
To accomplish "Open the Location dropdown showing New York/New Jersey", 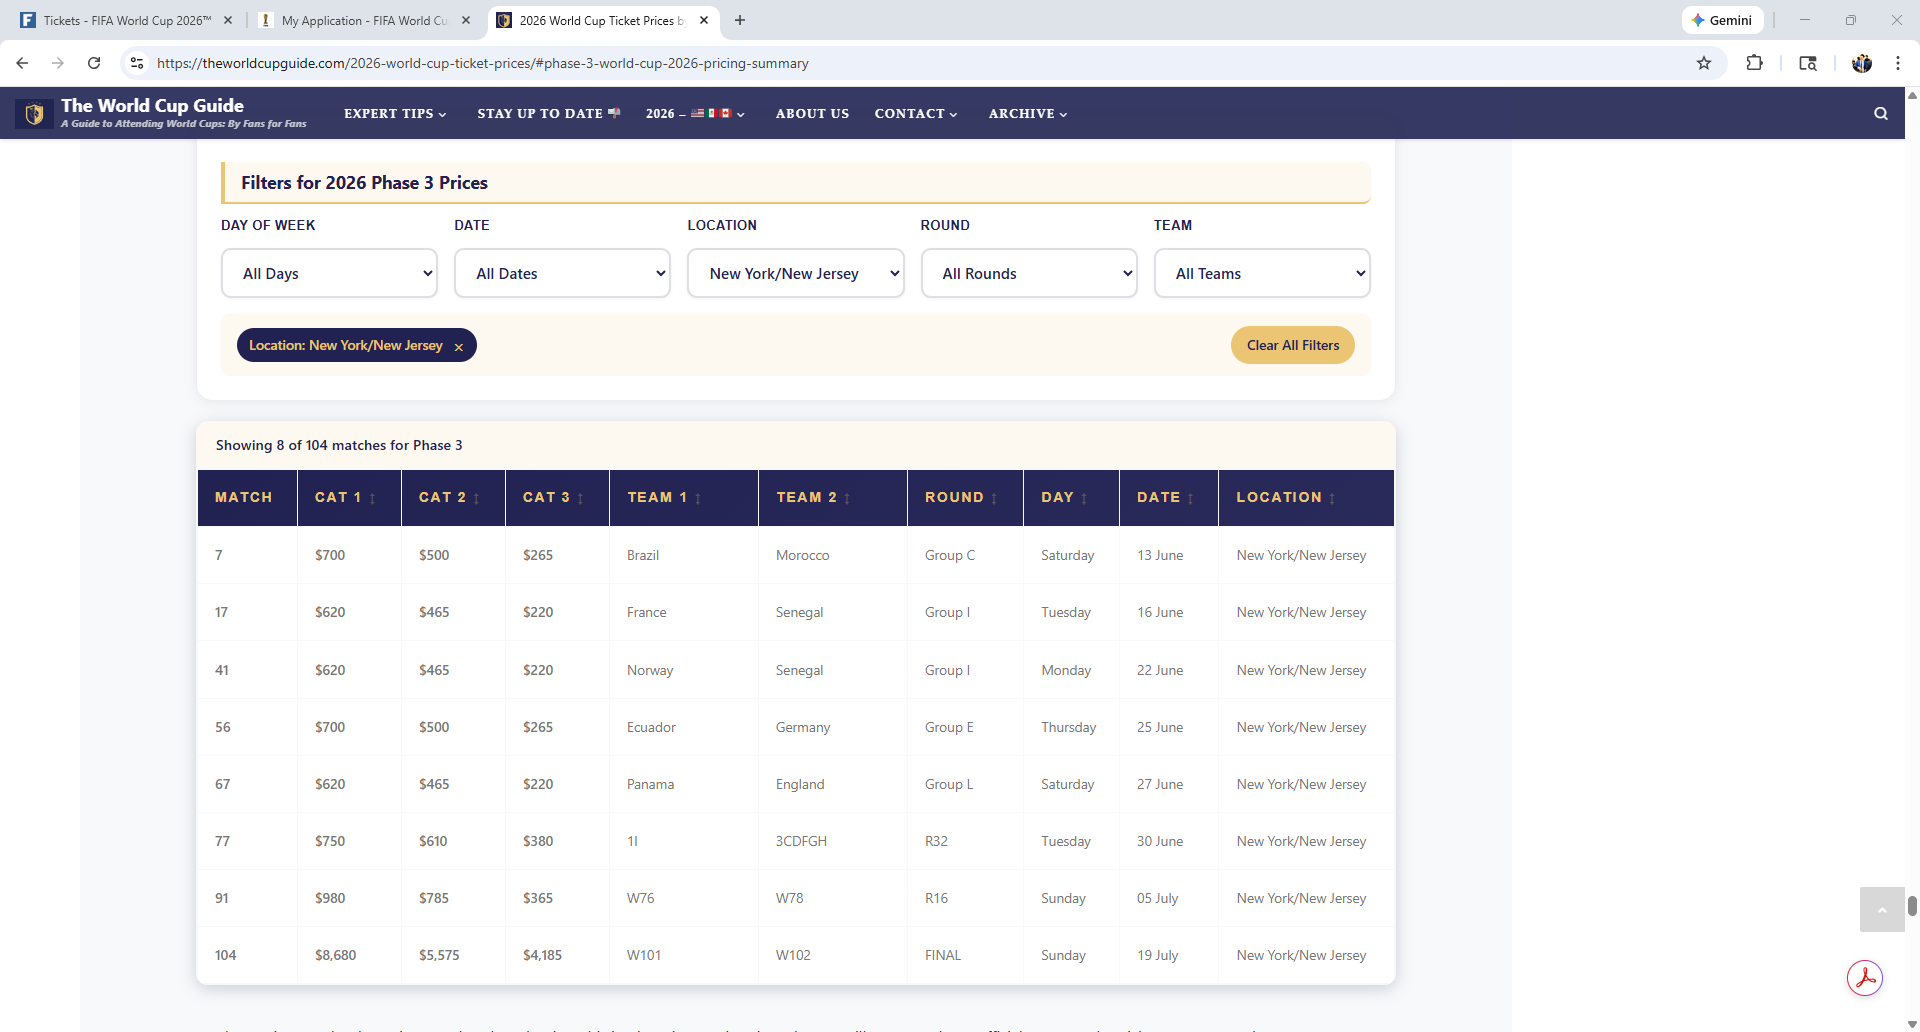I will click(x=796, y=273).
